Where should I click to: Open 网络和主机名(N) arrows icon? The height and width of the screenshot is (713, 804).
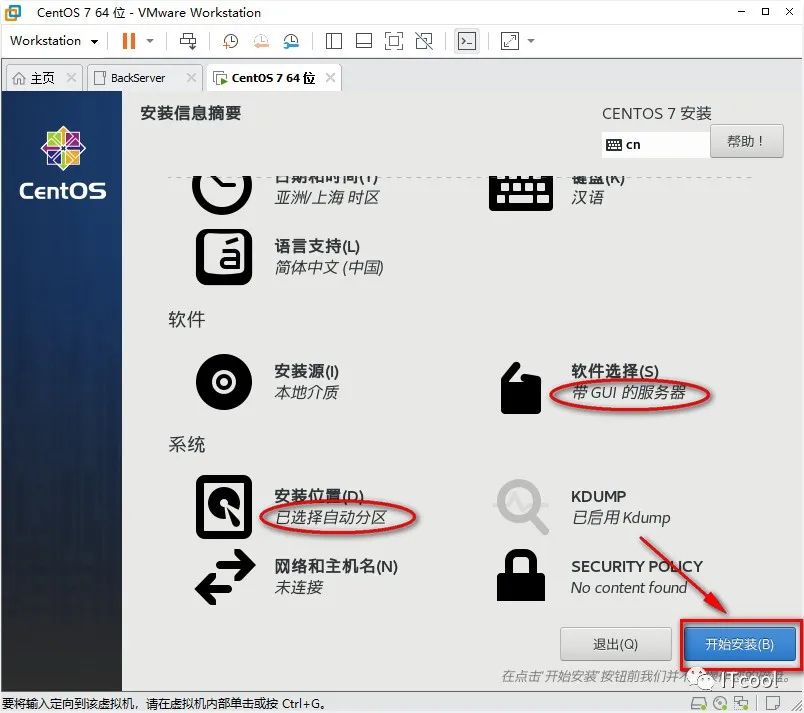tap(225, 577)
